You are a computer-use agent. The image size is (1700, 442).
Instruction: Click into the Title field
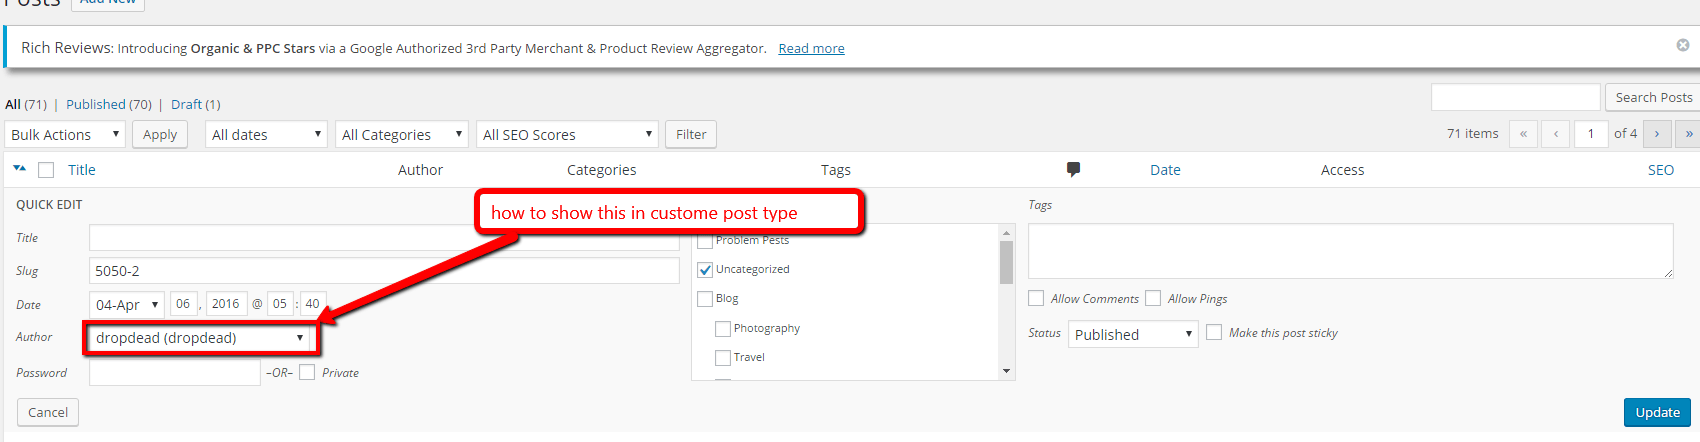384,237
